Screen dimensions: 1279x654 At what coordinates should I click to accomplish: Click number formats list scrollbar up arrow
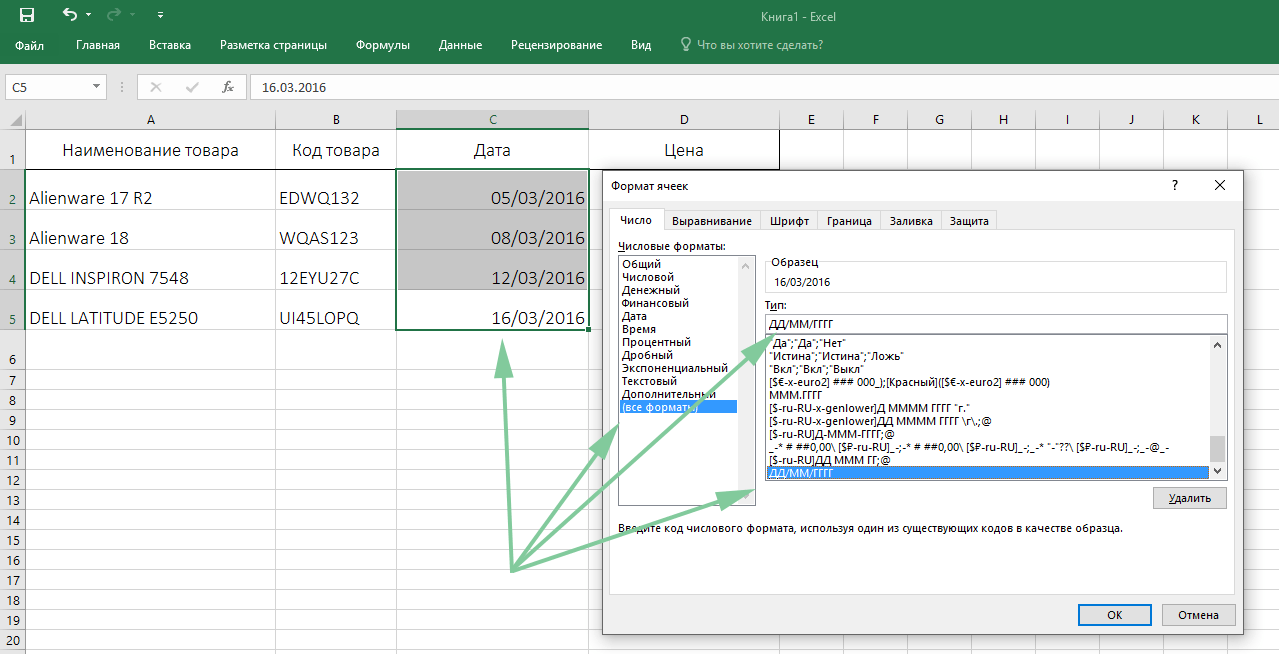click(746, 265)
